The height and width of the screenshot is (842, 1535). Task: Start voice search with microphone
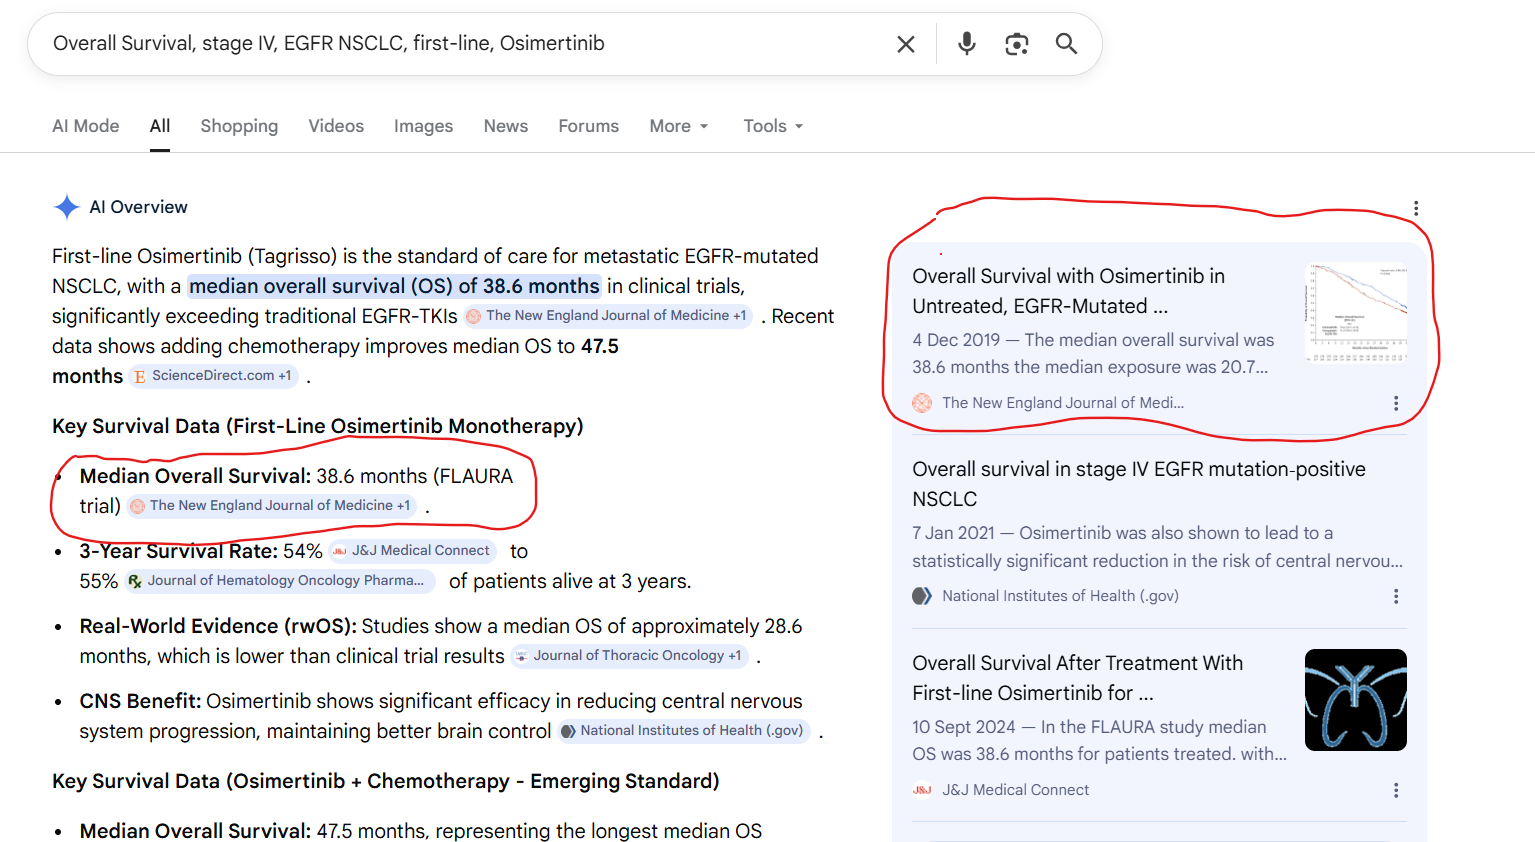(x=967, y=44)
